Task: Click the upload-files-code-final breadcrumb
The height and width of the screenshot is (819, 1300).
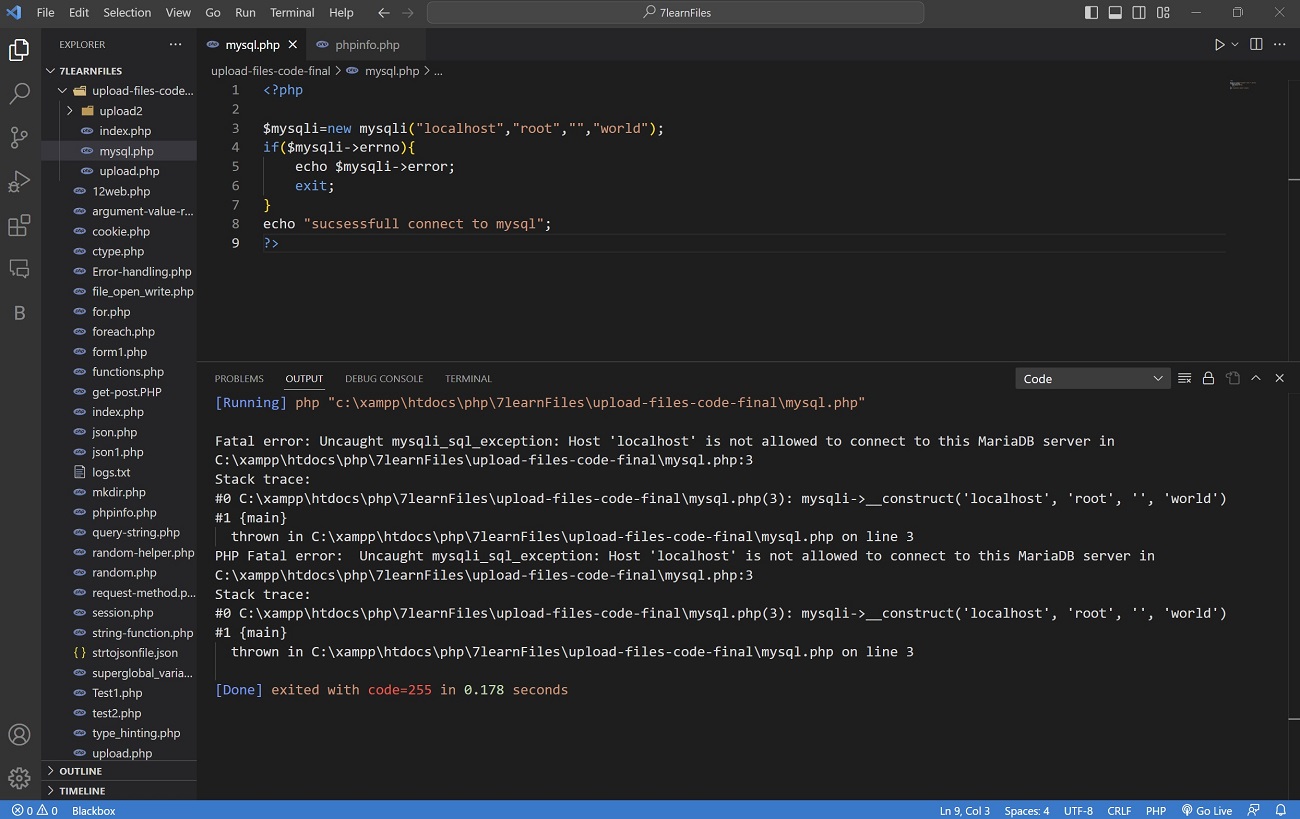Action: [x=270, y=71]
